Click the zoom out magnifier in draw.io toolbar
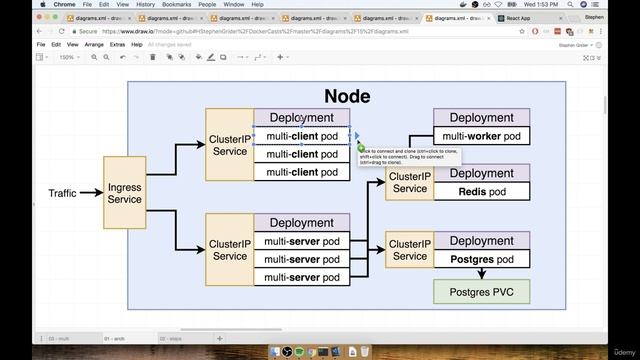 click(x=106, y=58)
